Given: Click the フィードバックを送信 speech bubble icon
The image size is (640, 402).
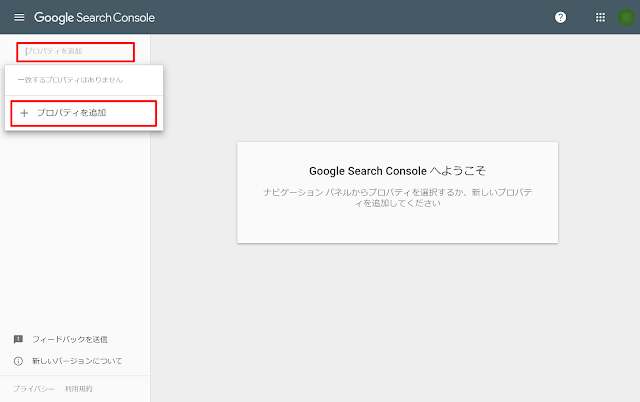Looking at the screenshot, I should (18, 339).
